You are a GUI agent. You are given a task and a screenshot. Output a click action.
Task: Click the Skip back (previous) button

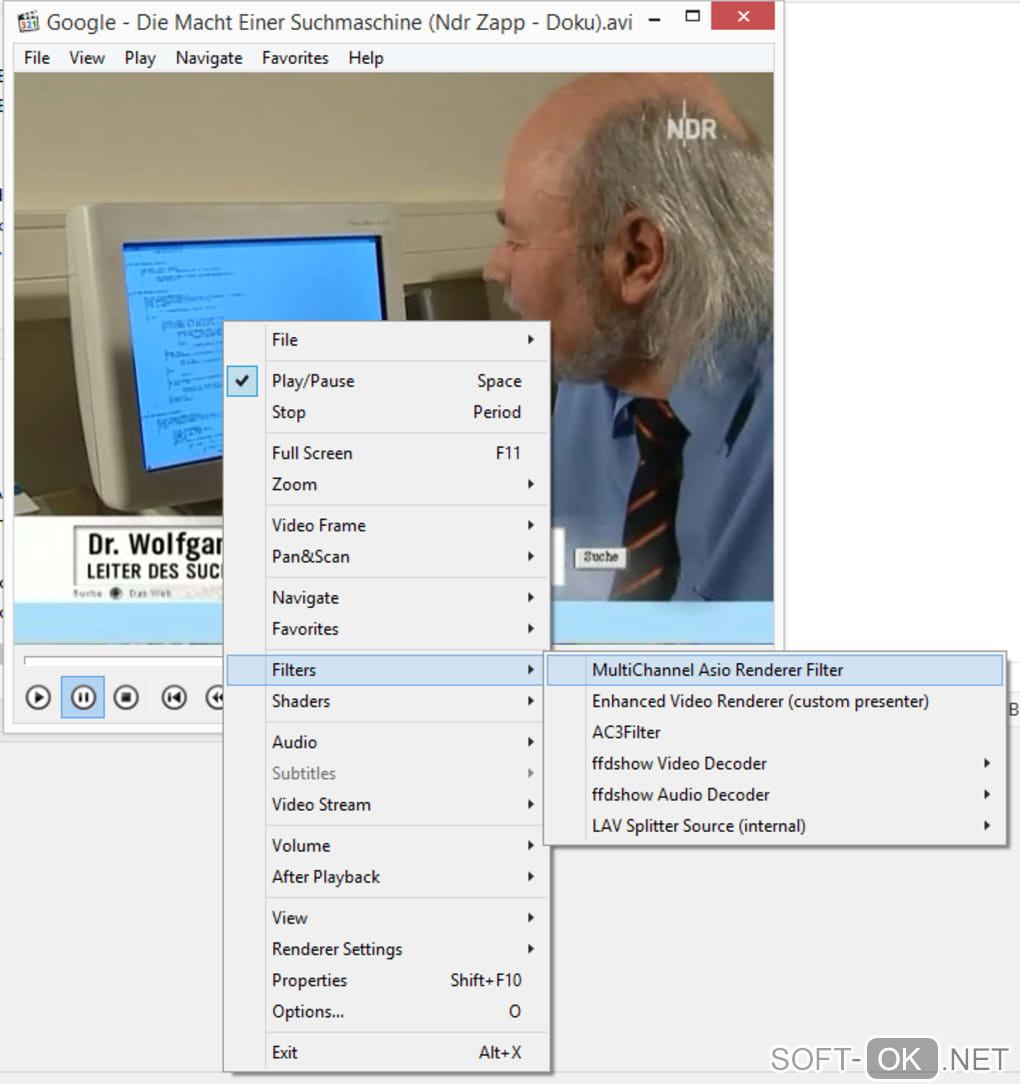[x=174, y=697]
